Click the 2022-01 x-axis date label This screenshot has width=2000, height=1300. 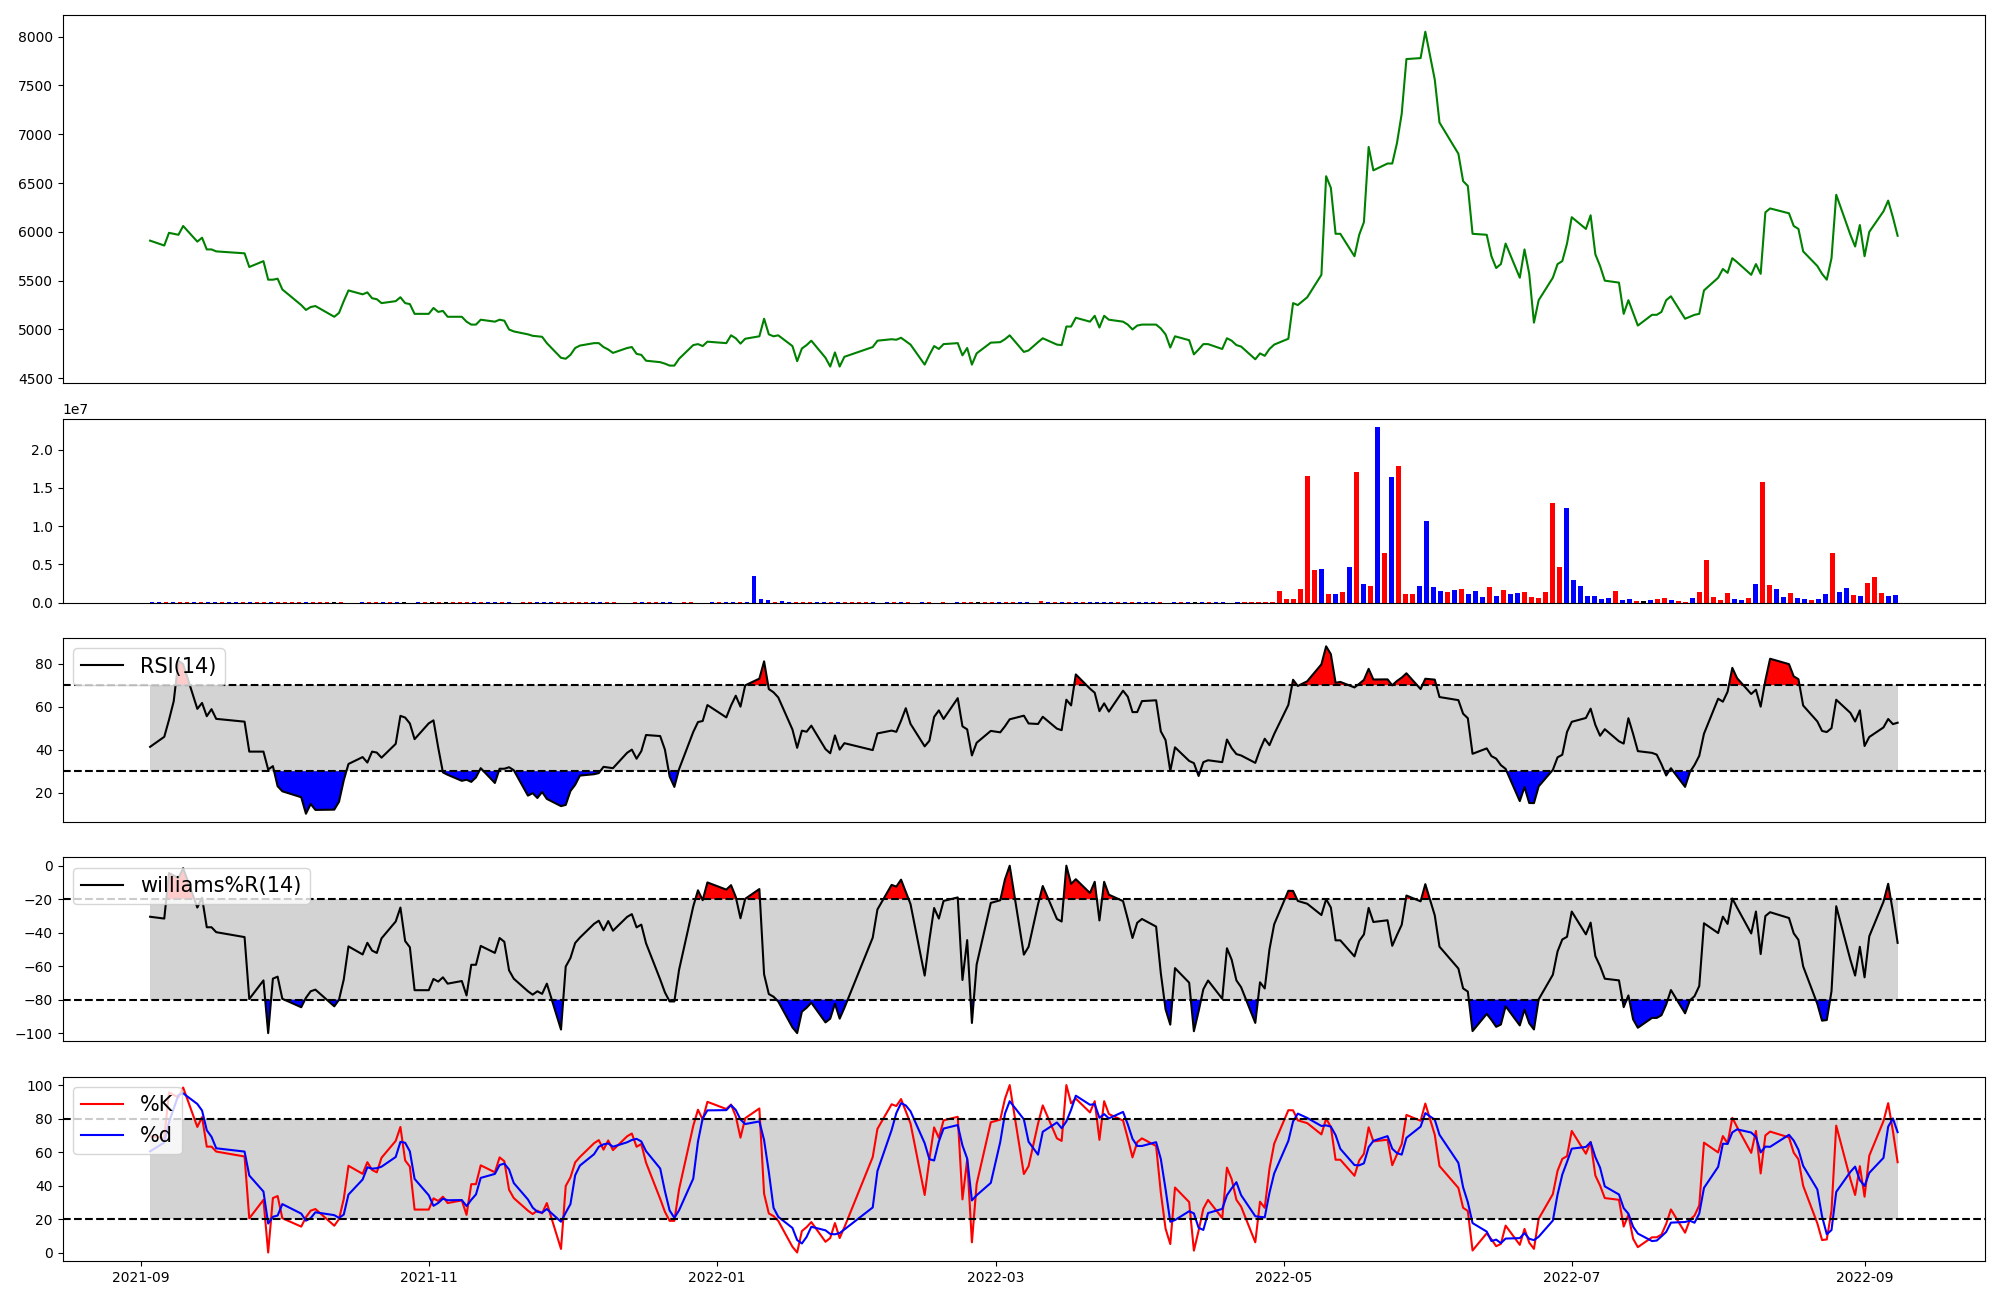[x=717, y=1277]
